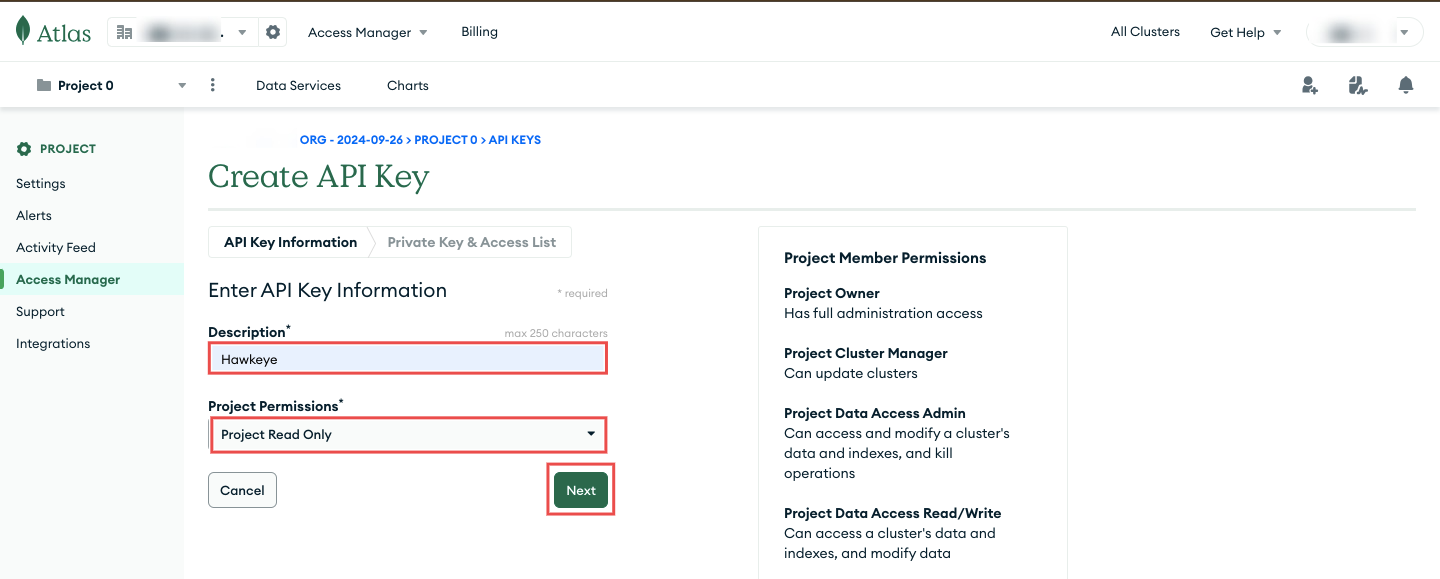Expand the organization selector dropdown
The width and height of the screenshot is (1440, 579).
pos(242,31)
